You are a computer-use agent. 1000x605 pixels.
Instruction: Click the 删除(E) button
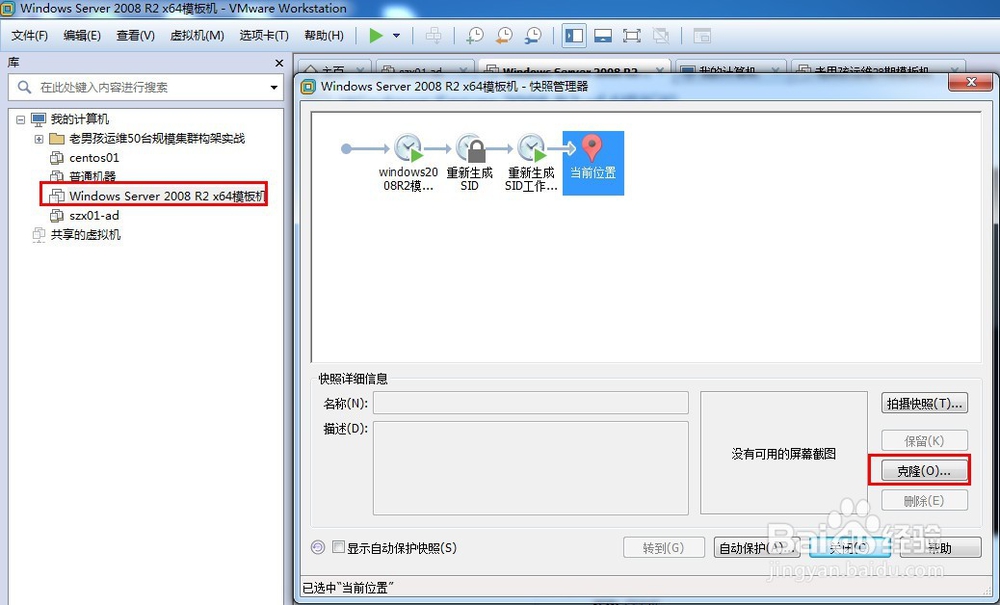[x=925, y=501]
